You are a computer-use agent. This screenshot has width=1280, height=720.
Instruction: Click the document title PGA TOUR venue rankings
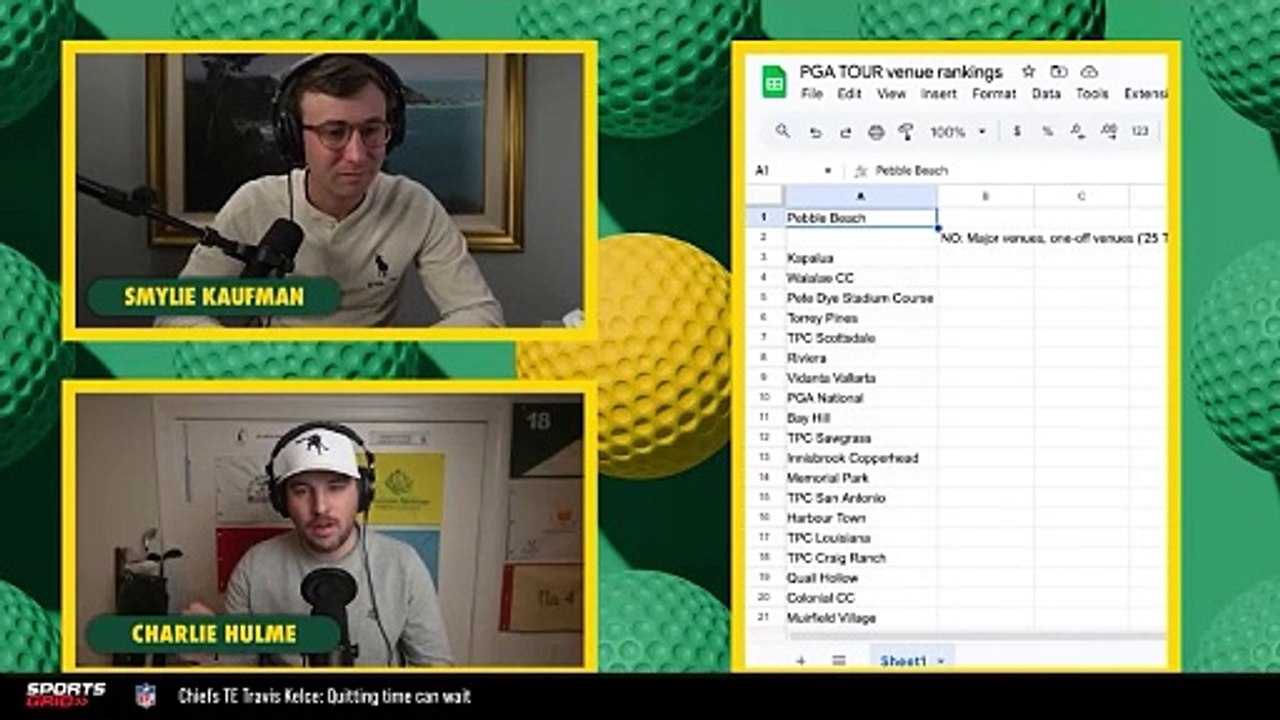[900, 72]
